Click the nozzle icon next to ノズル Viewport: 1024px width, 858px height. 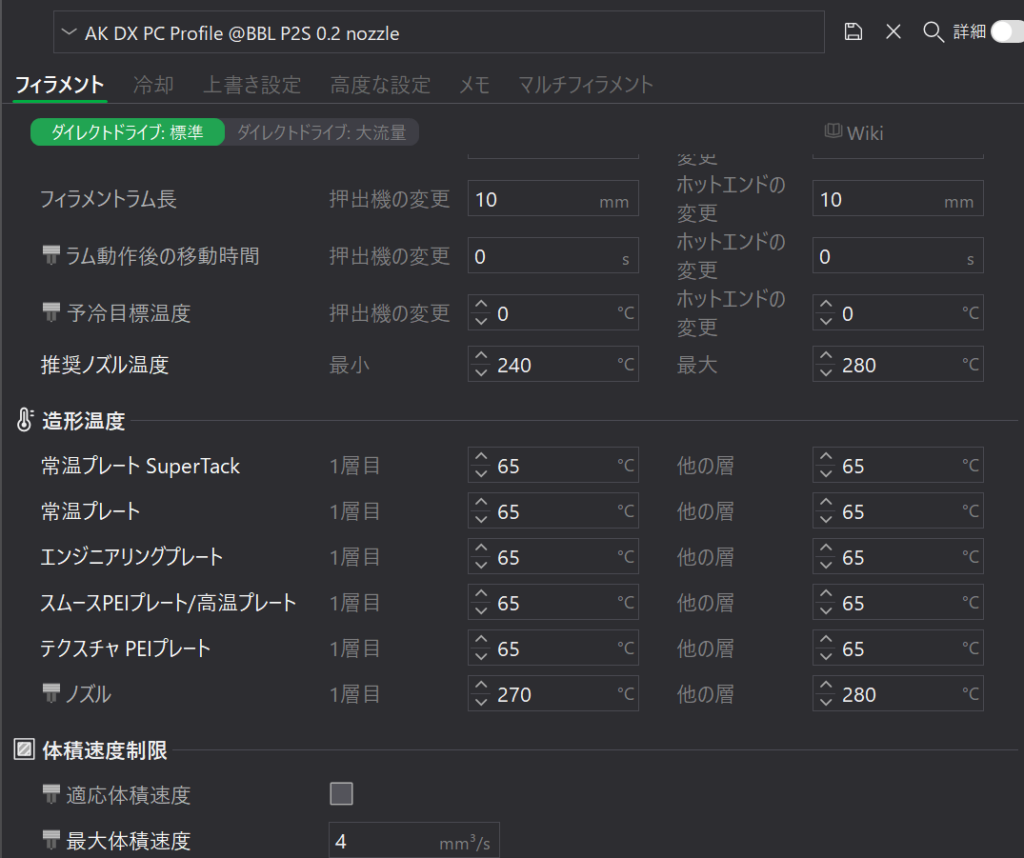(x=51, y=694)
